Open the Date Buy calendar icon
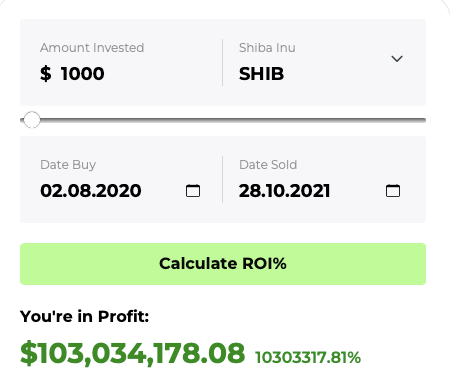 (x=193, y=191)
